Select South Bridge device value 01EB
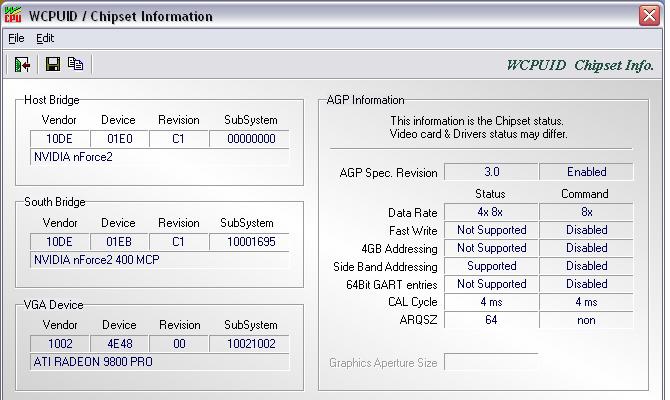670x400 pixels. click(119, 242)
